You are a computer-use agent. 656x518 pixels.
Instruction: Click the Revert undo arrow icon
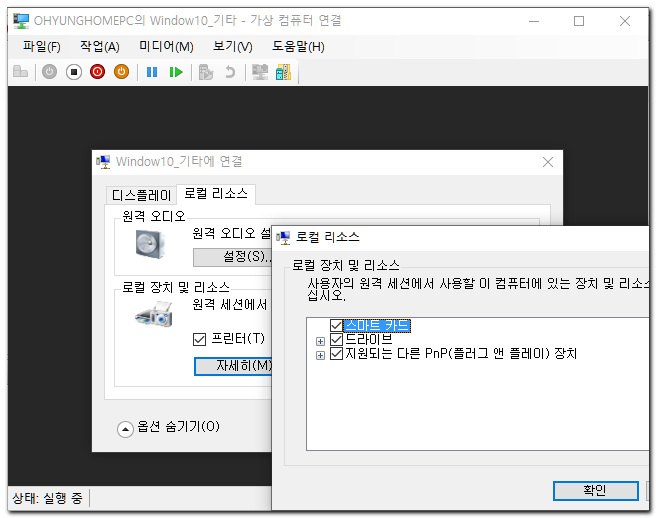coord(230,72)
